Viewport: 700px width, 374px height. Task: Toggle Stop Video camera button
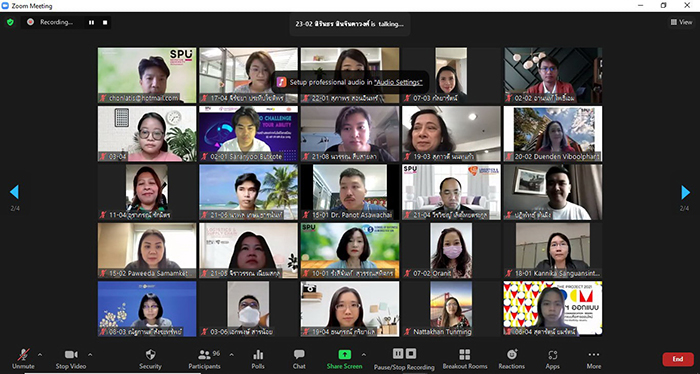click(x=71, y=359)
